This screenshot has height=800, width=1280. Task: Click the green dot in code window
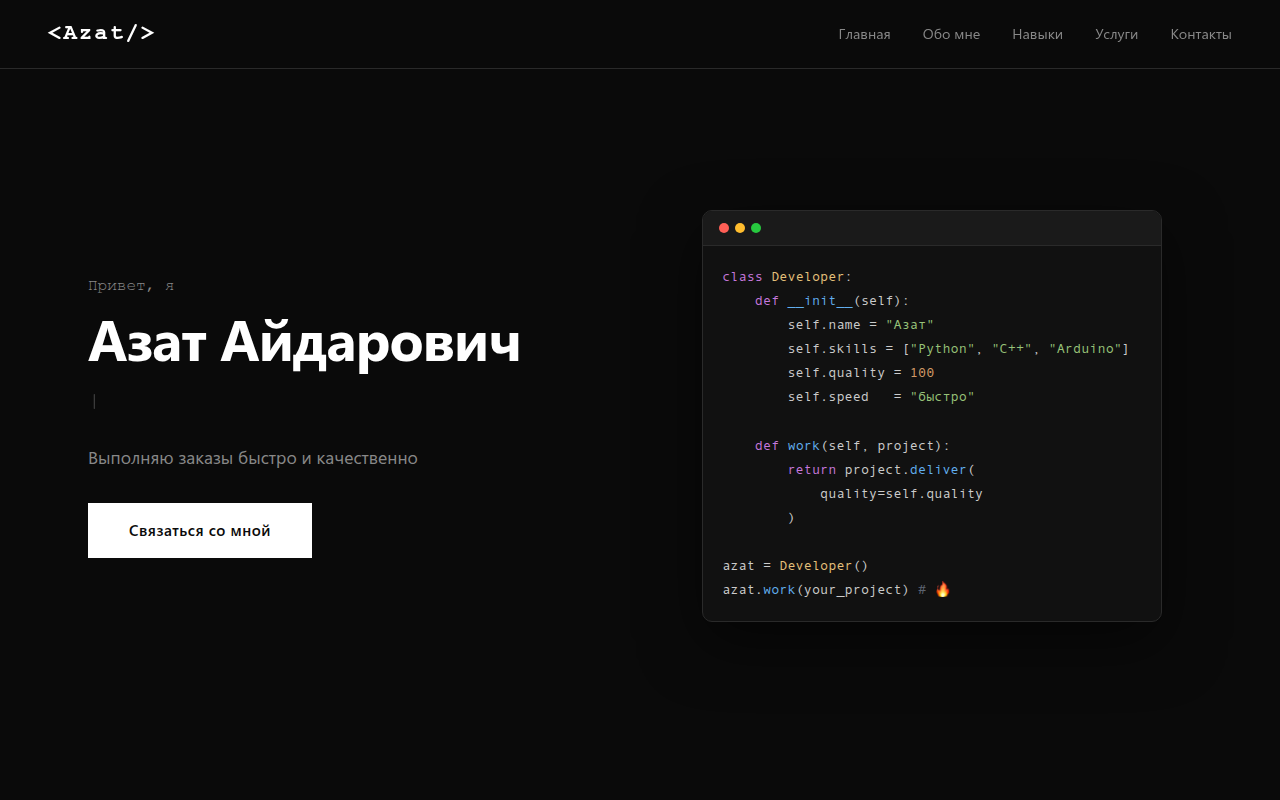click(756, 228)
